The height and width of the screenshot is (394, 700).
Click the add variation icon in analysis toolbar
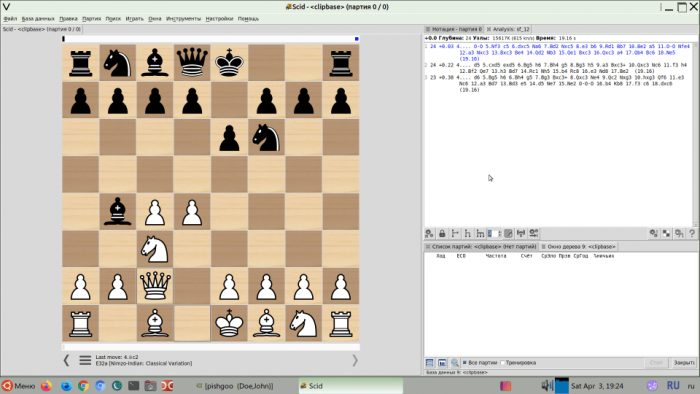(x=467, y=233)
